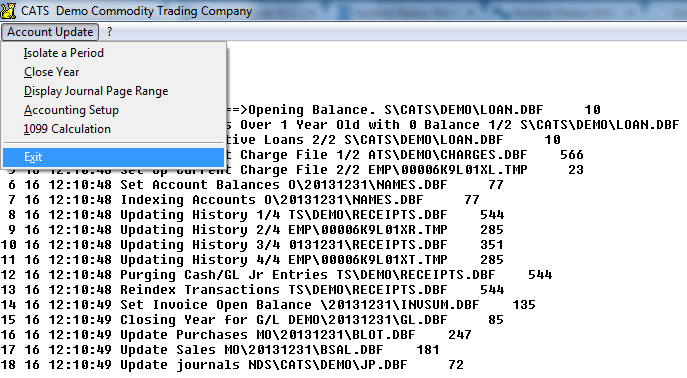687x378 pixels.
Task: Select Isolate a Period
Action: [x=64, y=53]
